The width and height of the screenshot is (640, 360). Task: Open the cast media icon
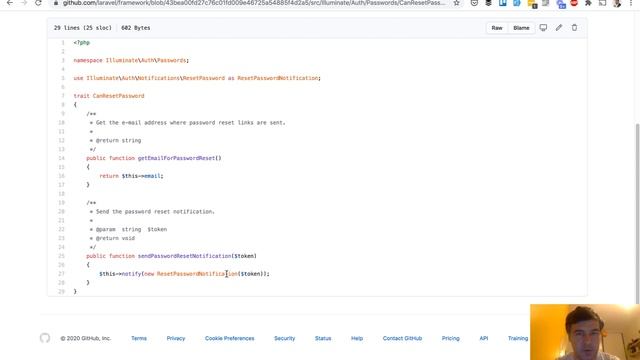(x=602, y=3)
